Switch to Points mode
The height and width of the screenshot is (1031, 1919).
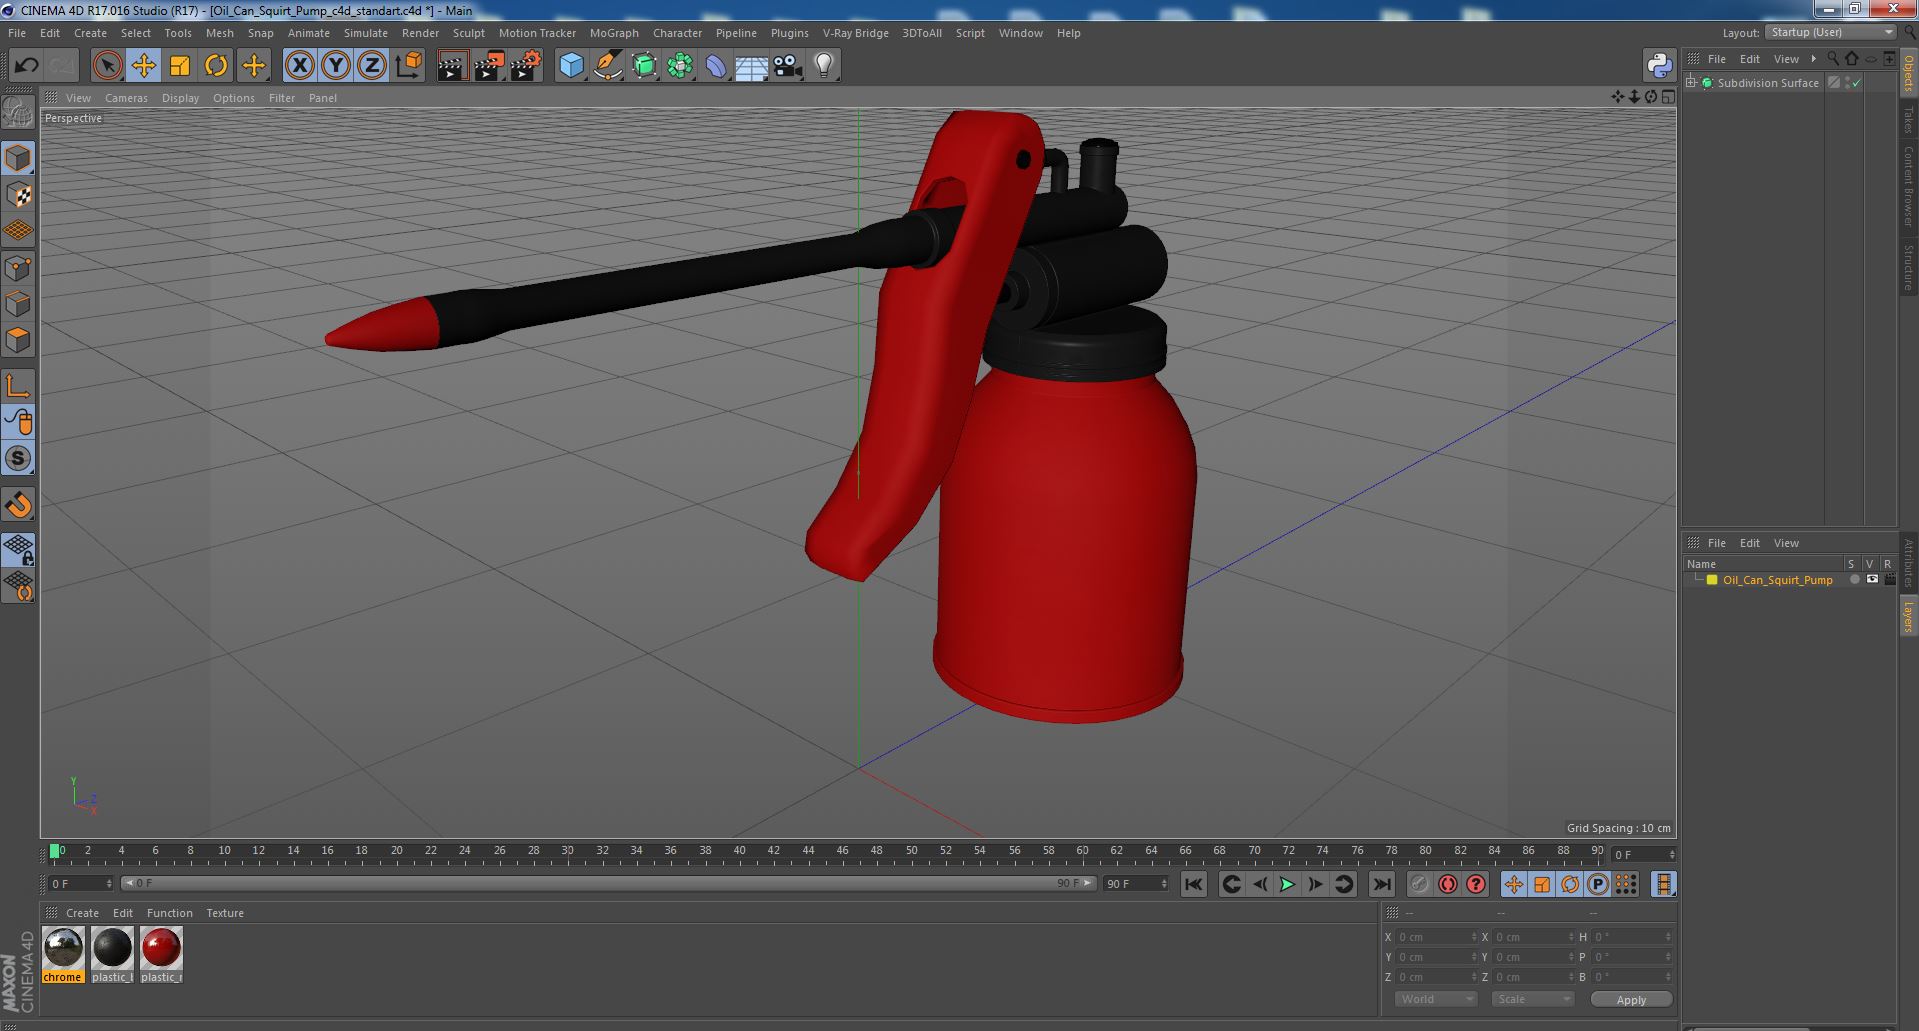coord(18,268)
